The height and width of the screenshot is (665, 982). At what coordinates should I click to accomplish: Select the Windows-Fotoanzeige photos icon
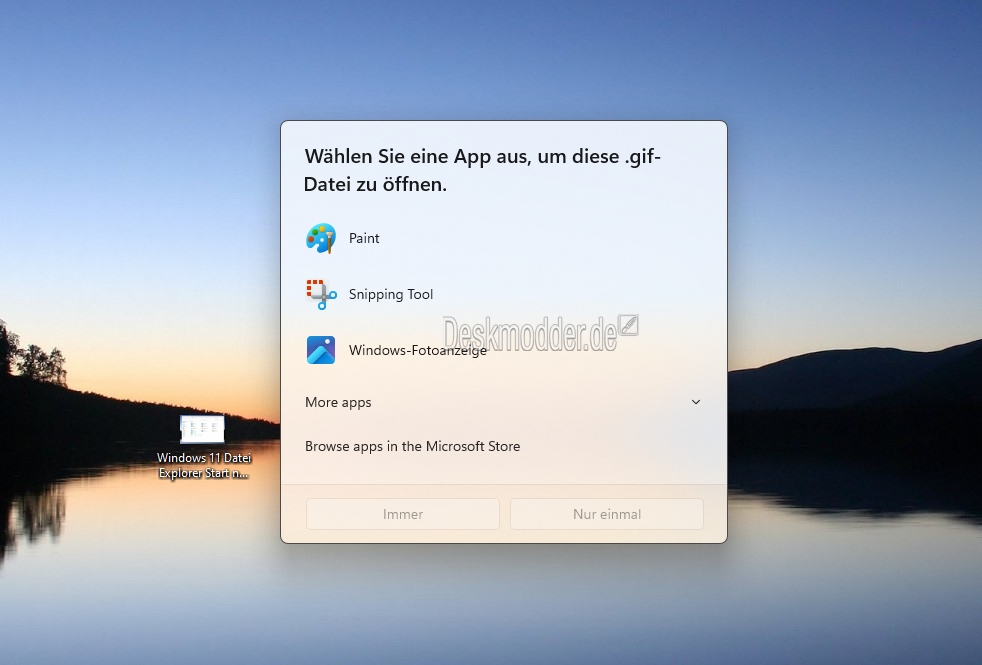(321, 350)
